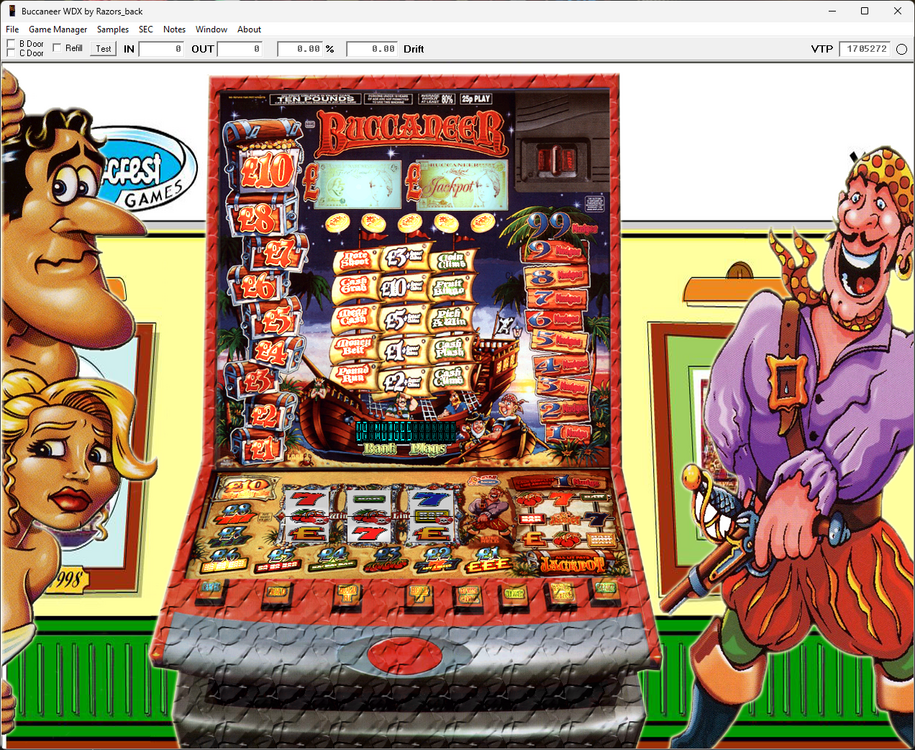Viewport: 915px width, 750px height.
Task: Check the Refill checkbox in the toolbar
Action: [x=58, y=47]
